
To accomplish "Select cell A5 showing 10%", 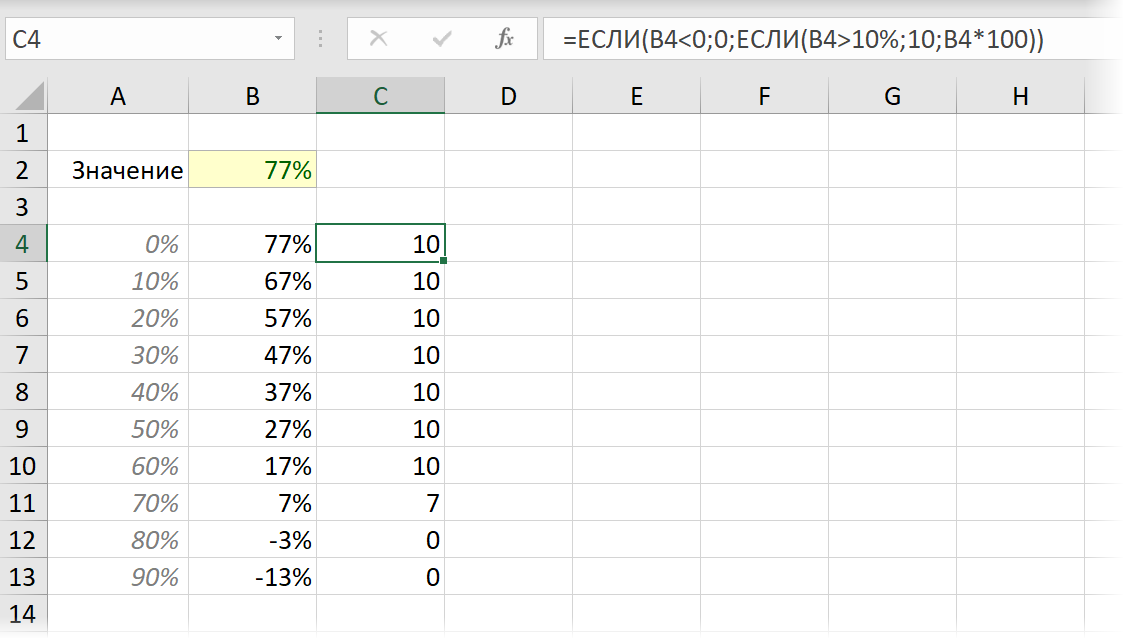I will coord(118,280).
